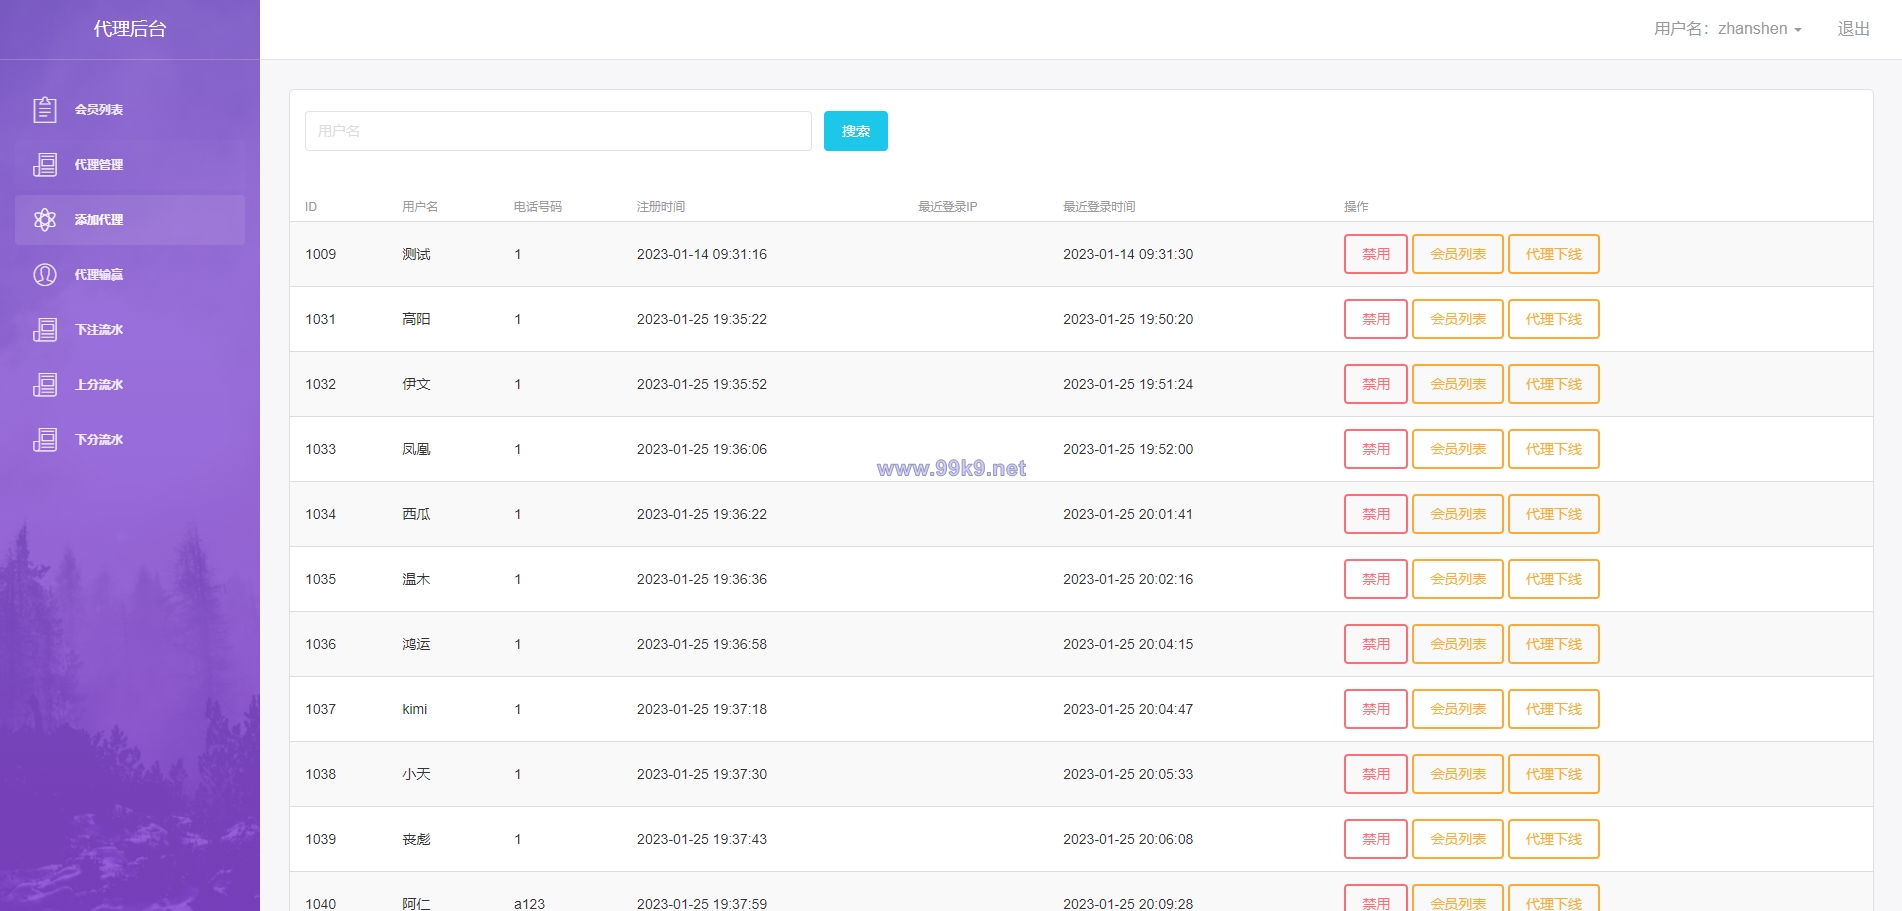The width and height of the screenshot is (1902, 911).
Task: Click 禁用 for user 高阳
Action: tap(1376, 319)
